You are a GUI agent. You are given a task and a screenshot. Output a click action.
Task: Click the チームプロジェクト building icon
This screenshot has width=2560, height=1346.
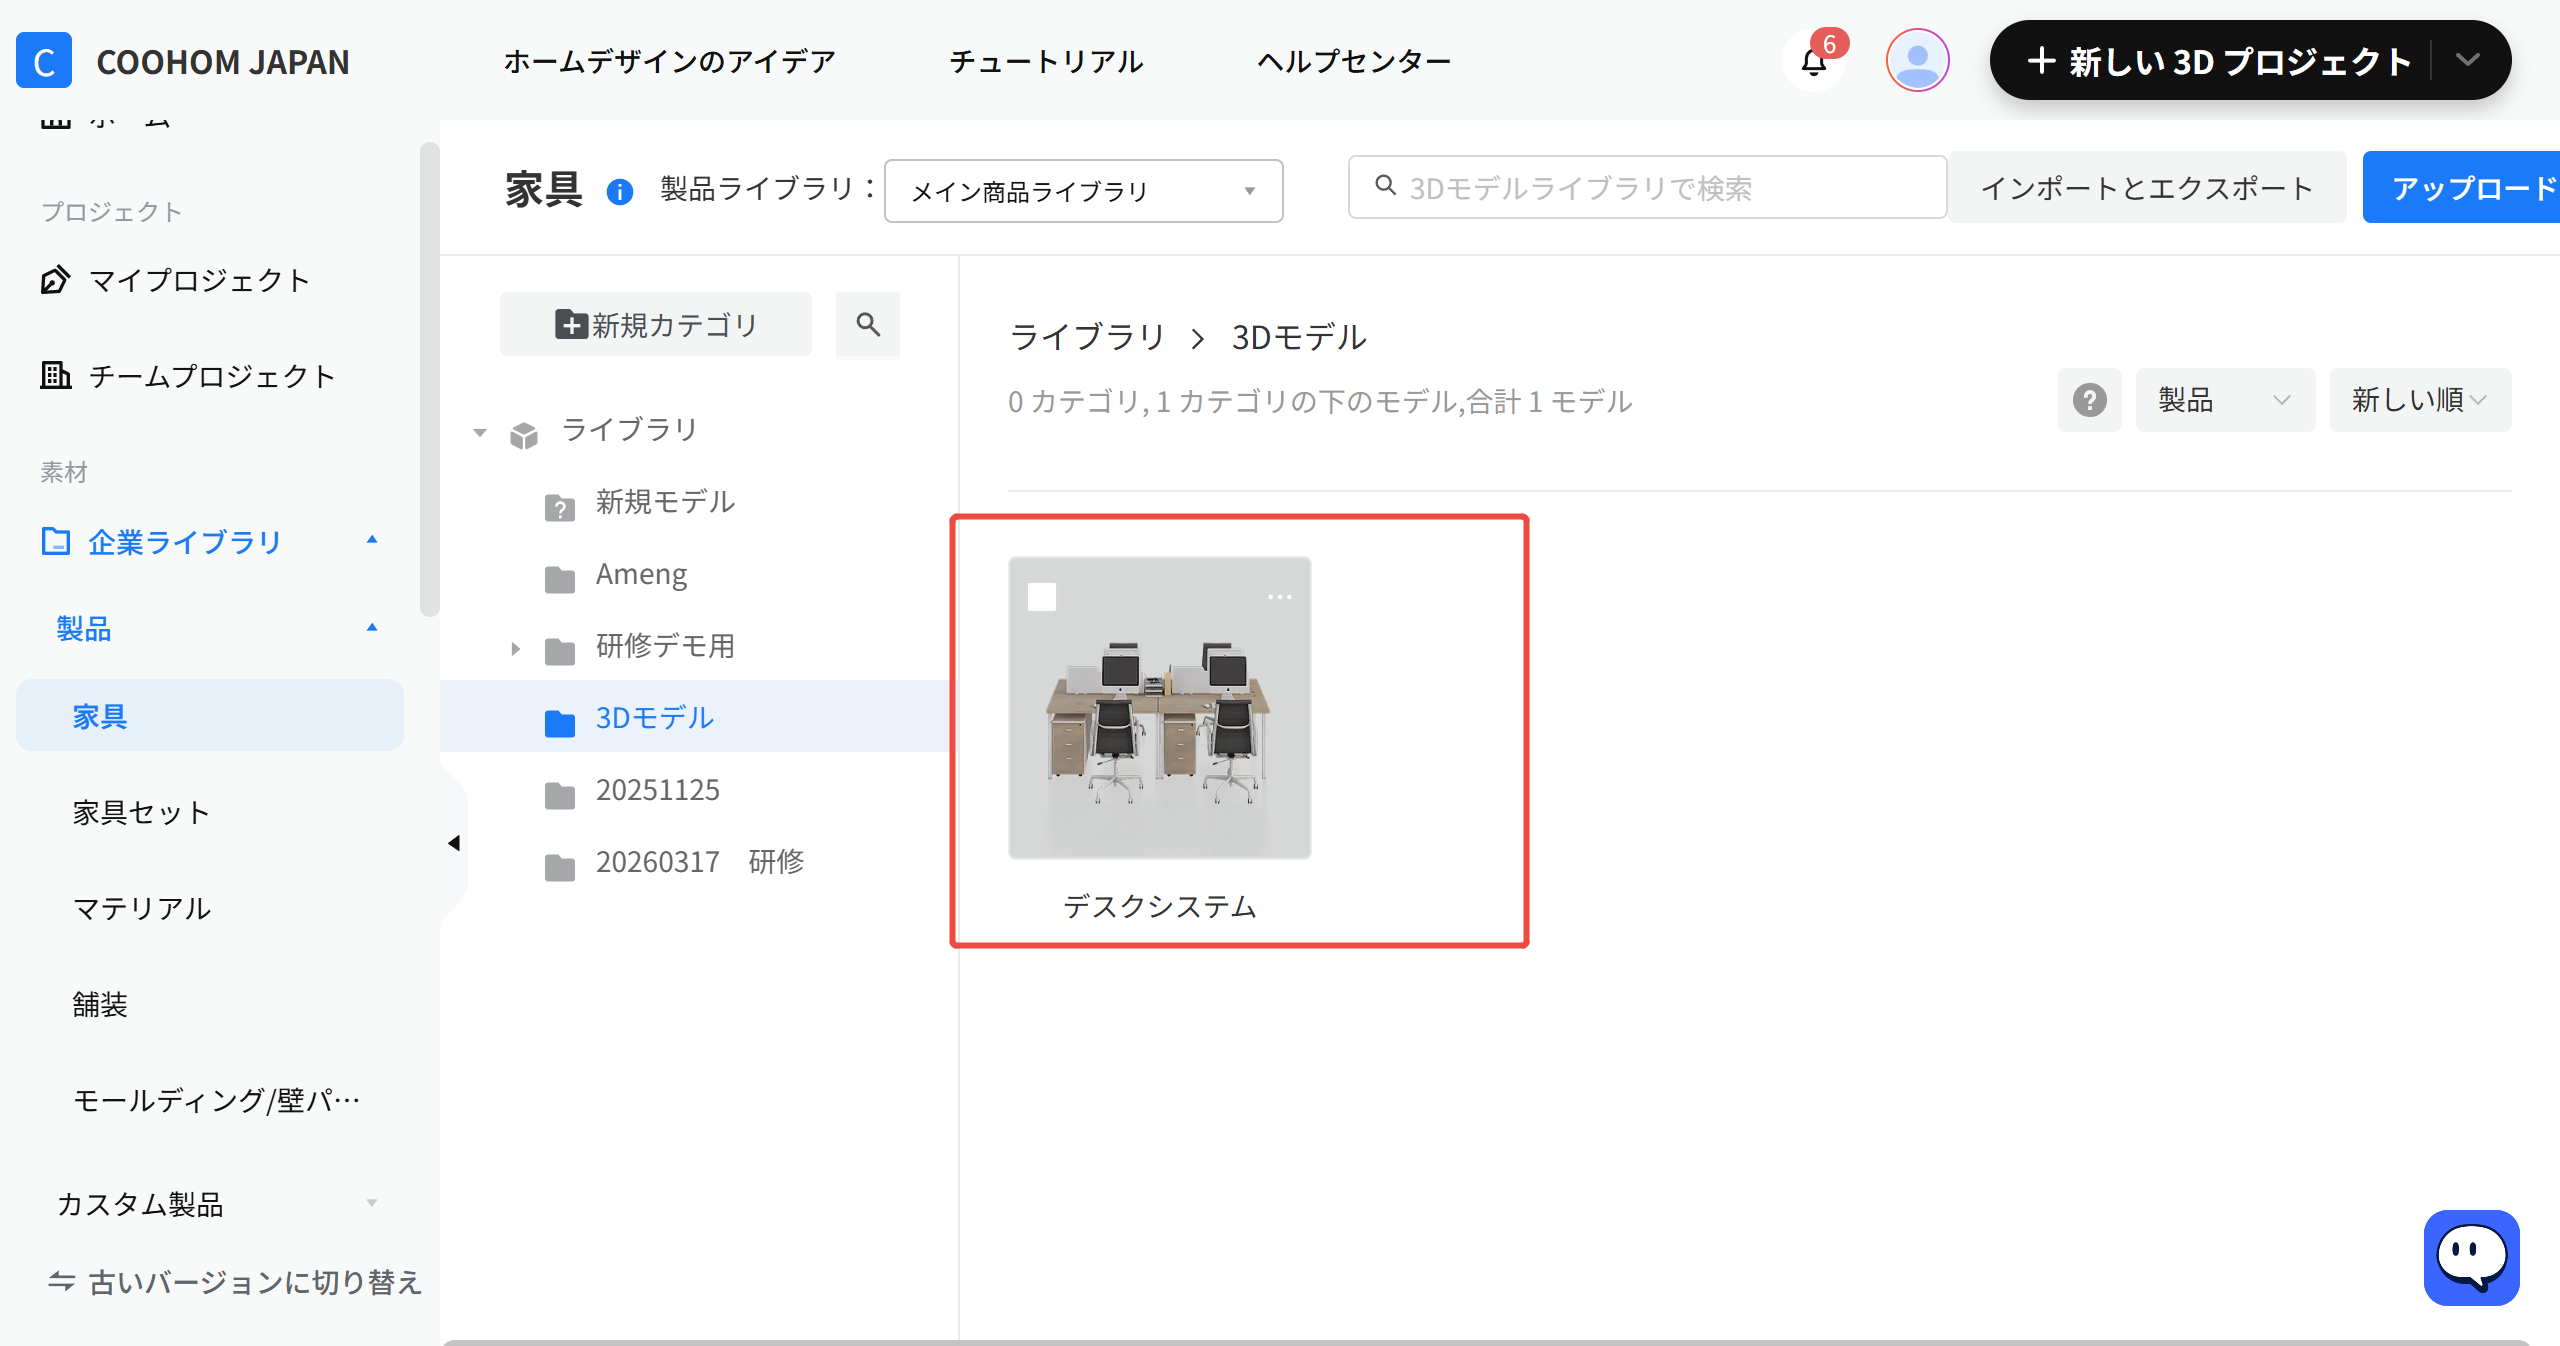pyautogui.click(x=55, y=375)
